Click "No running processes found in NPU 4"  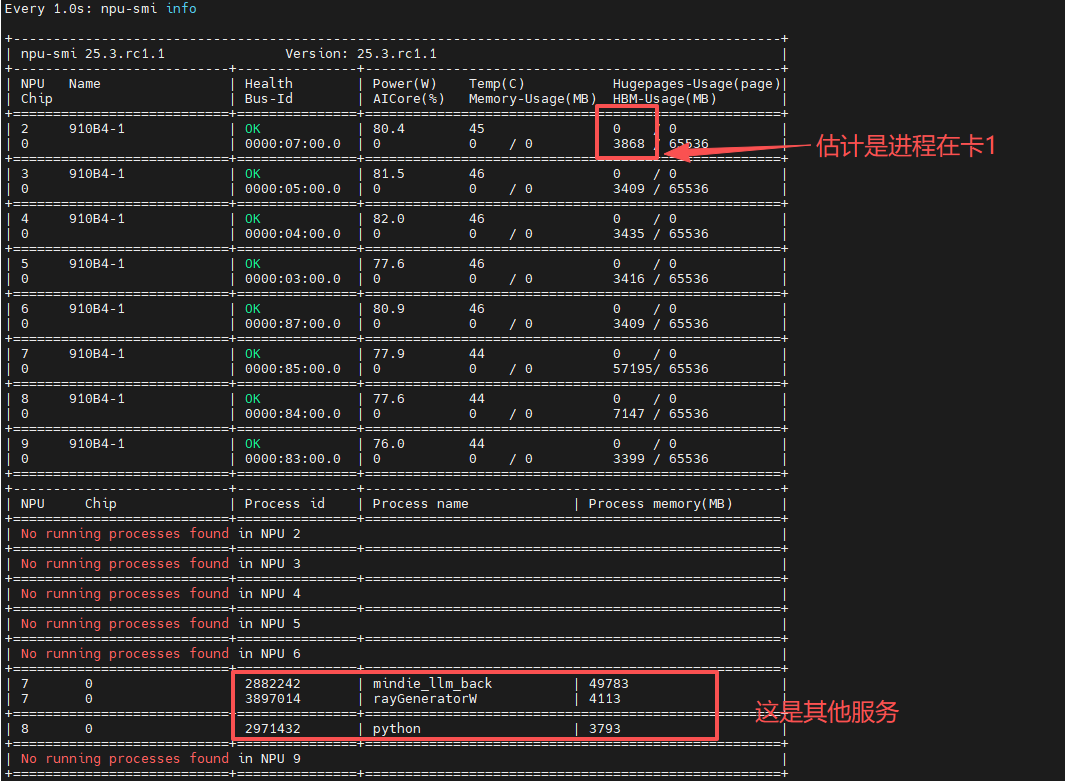point(160,593)
